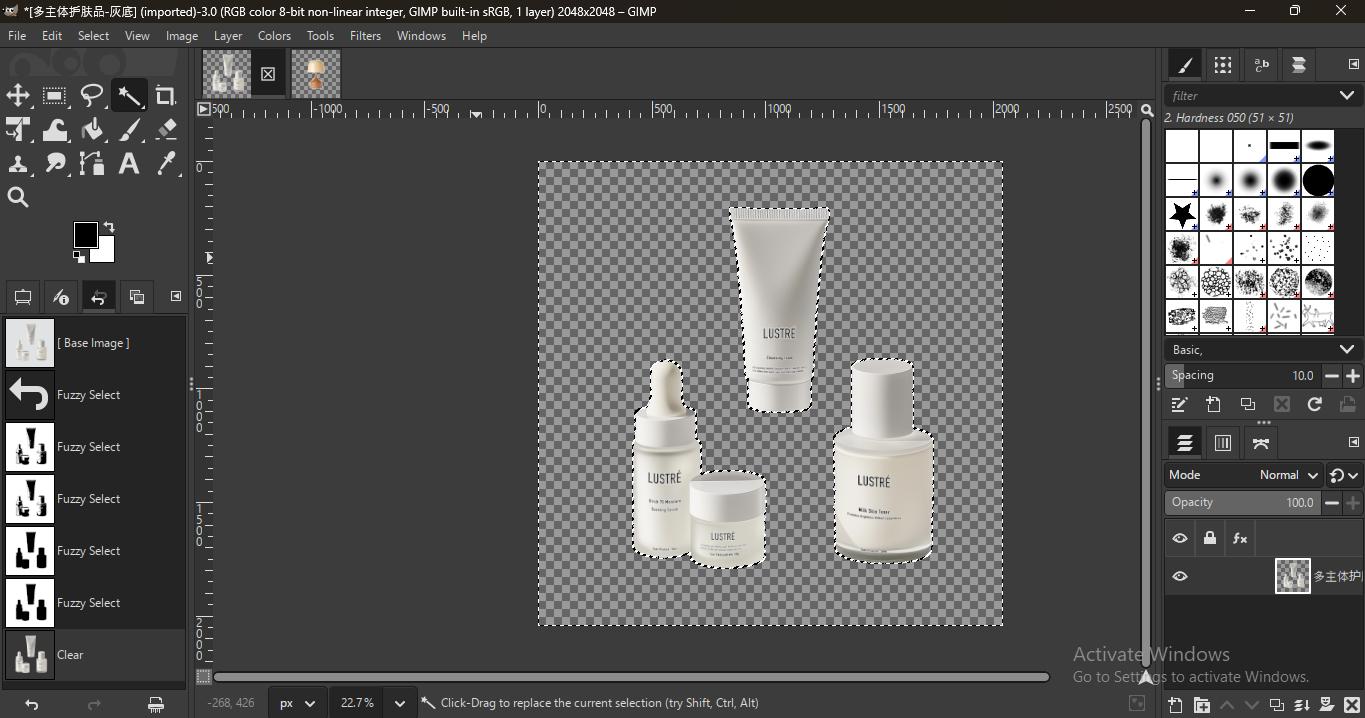Swap foreground and background colors
This screenshot has height=718, width=1365.
click(x=109, y=227)
